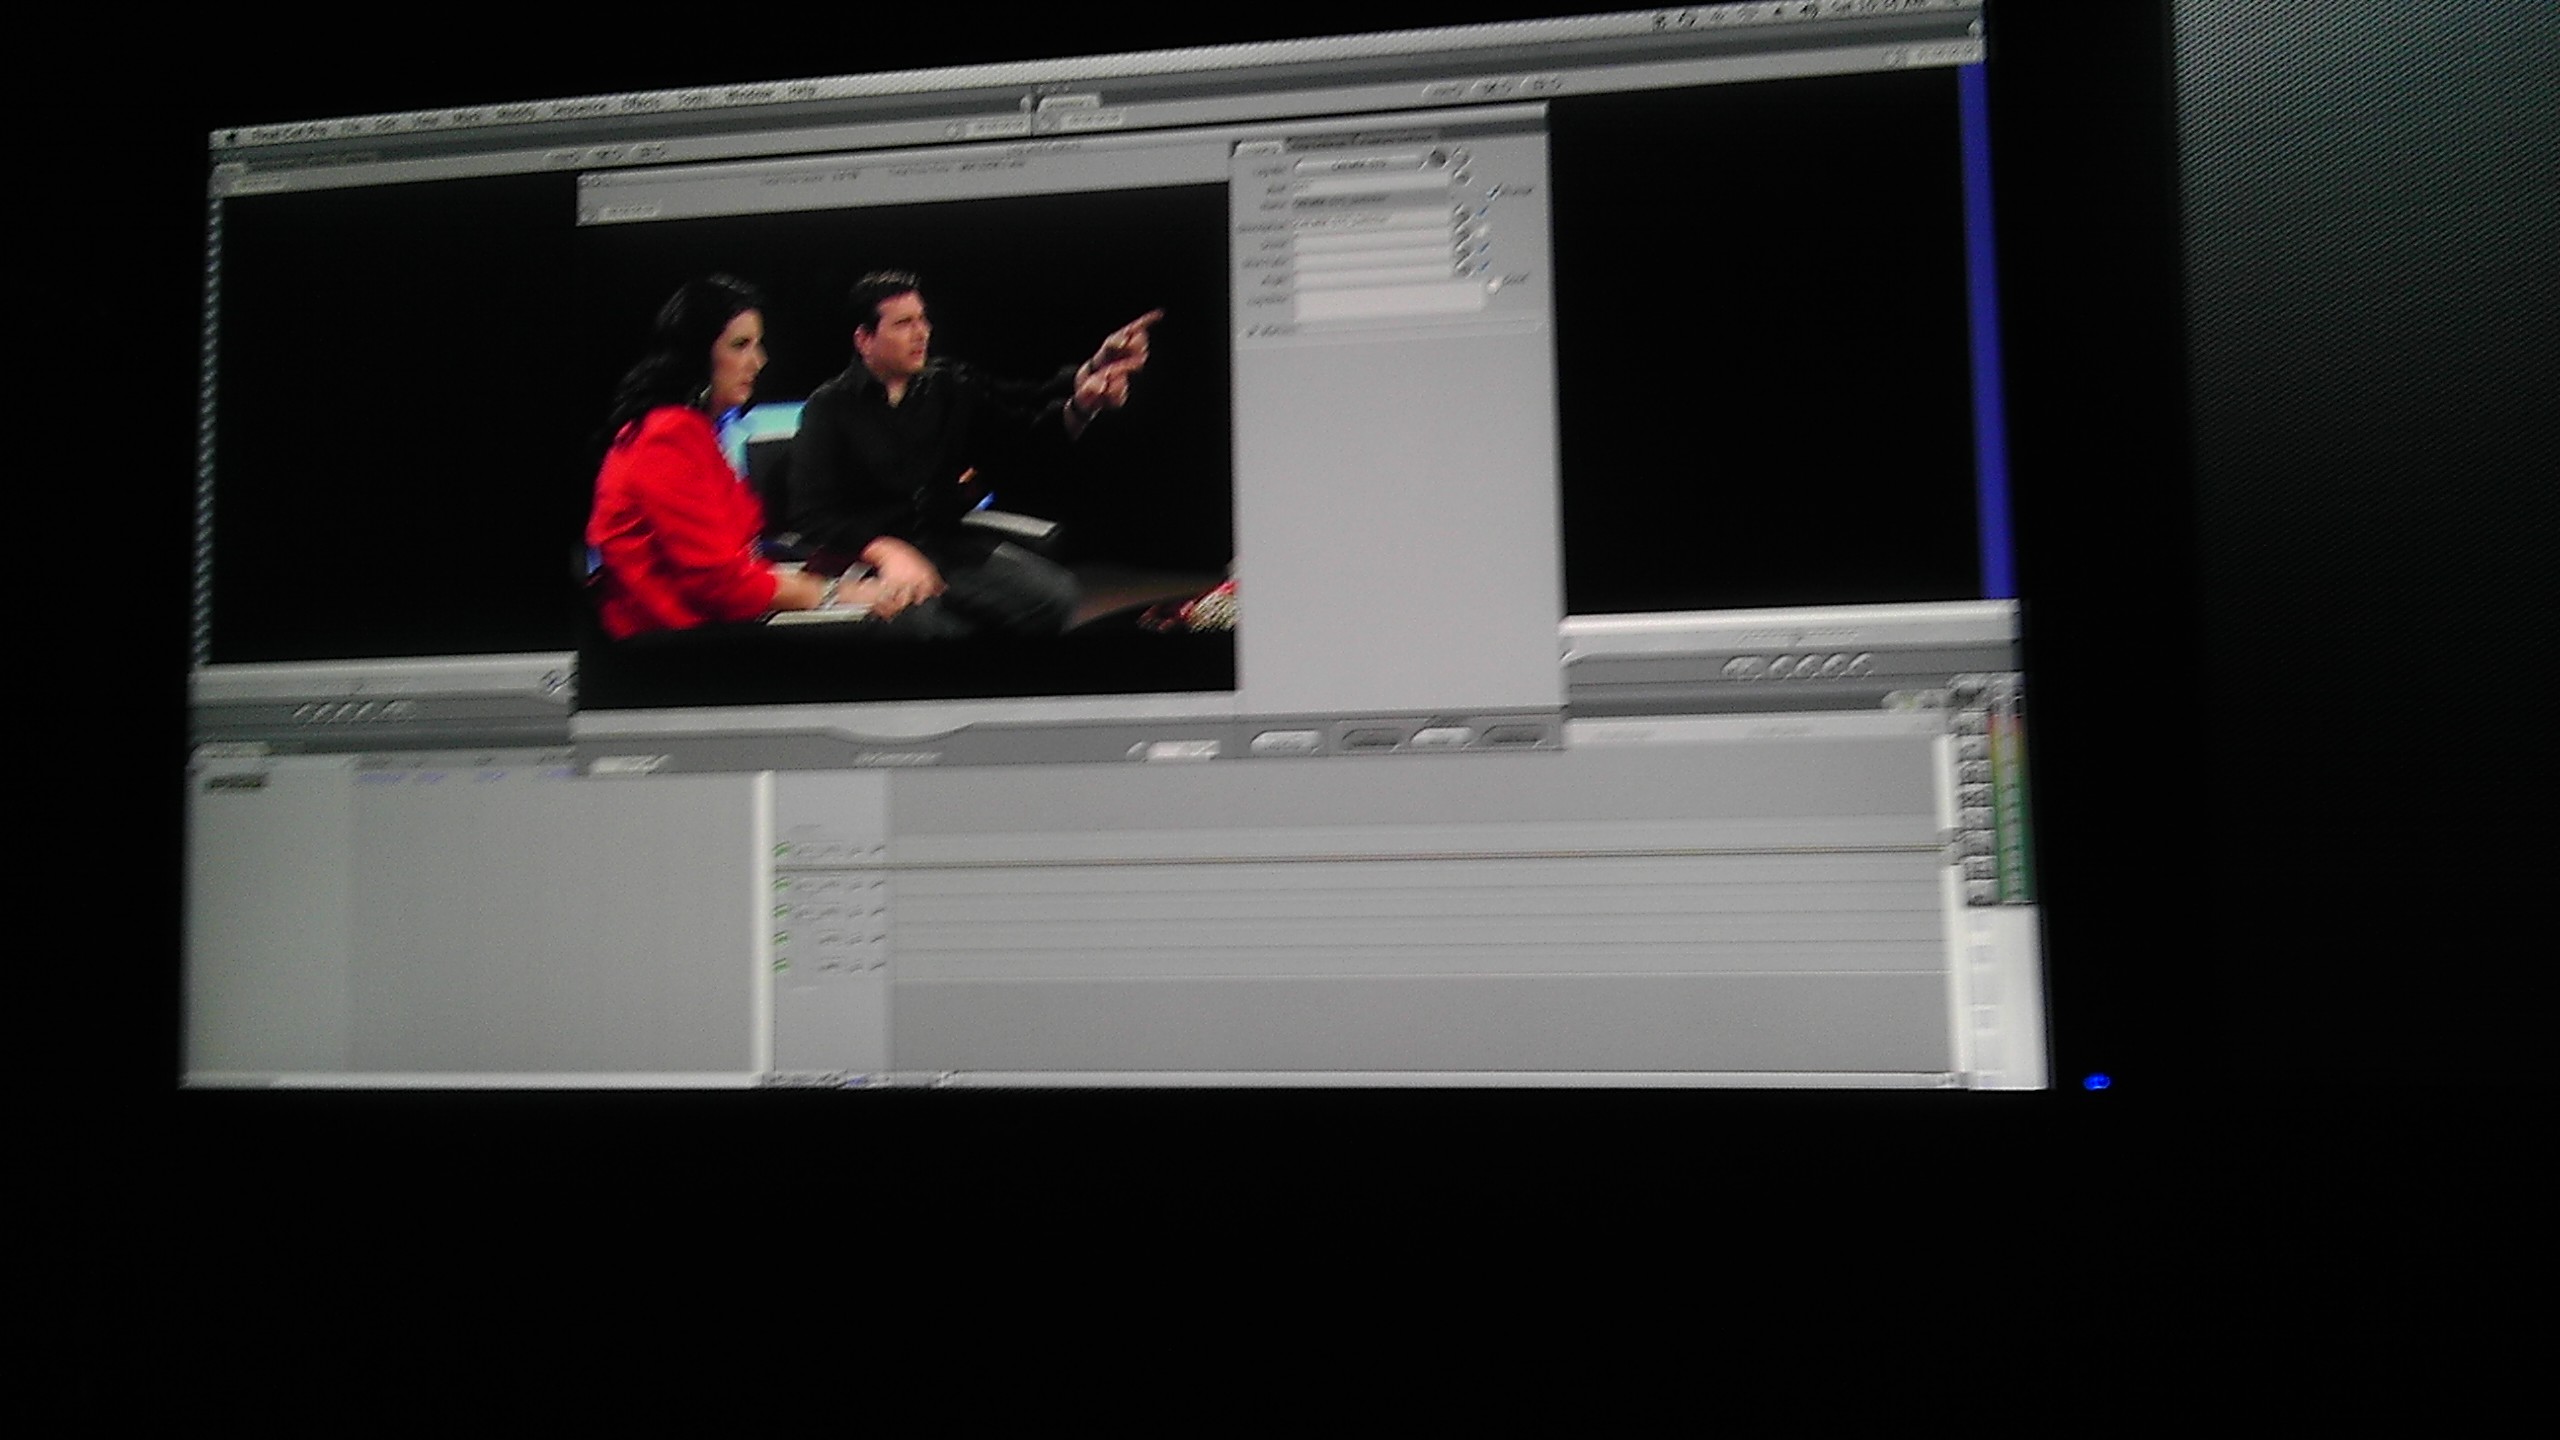The image size is (2560, 1440).
Task: Toggle the first track visibility green light
Action: [x=783, y=850]
